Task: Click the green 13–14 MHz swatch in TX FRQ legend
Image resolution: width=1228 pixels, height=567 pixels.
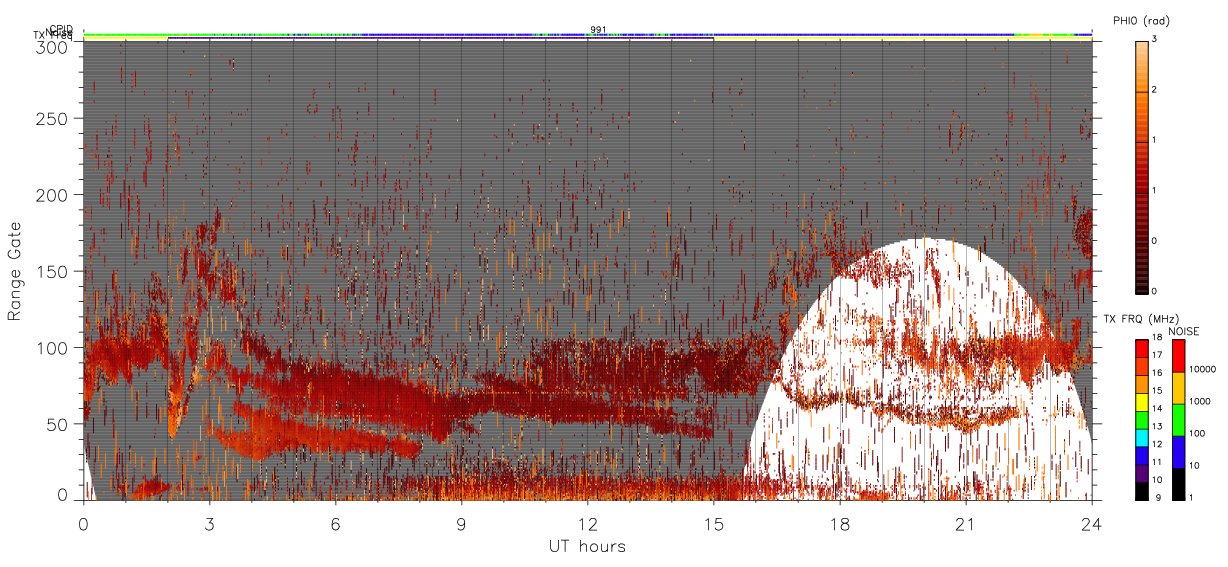Action: pyautogui.click(x=1141, y=420)
